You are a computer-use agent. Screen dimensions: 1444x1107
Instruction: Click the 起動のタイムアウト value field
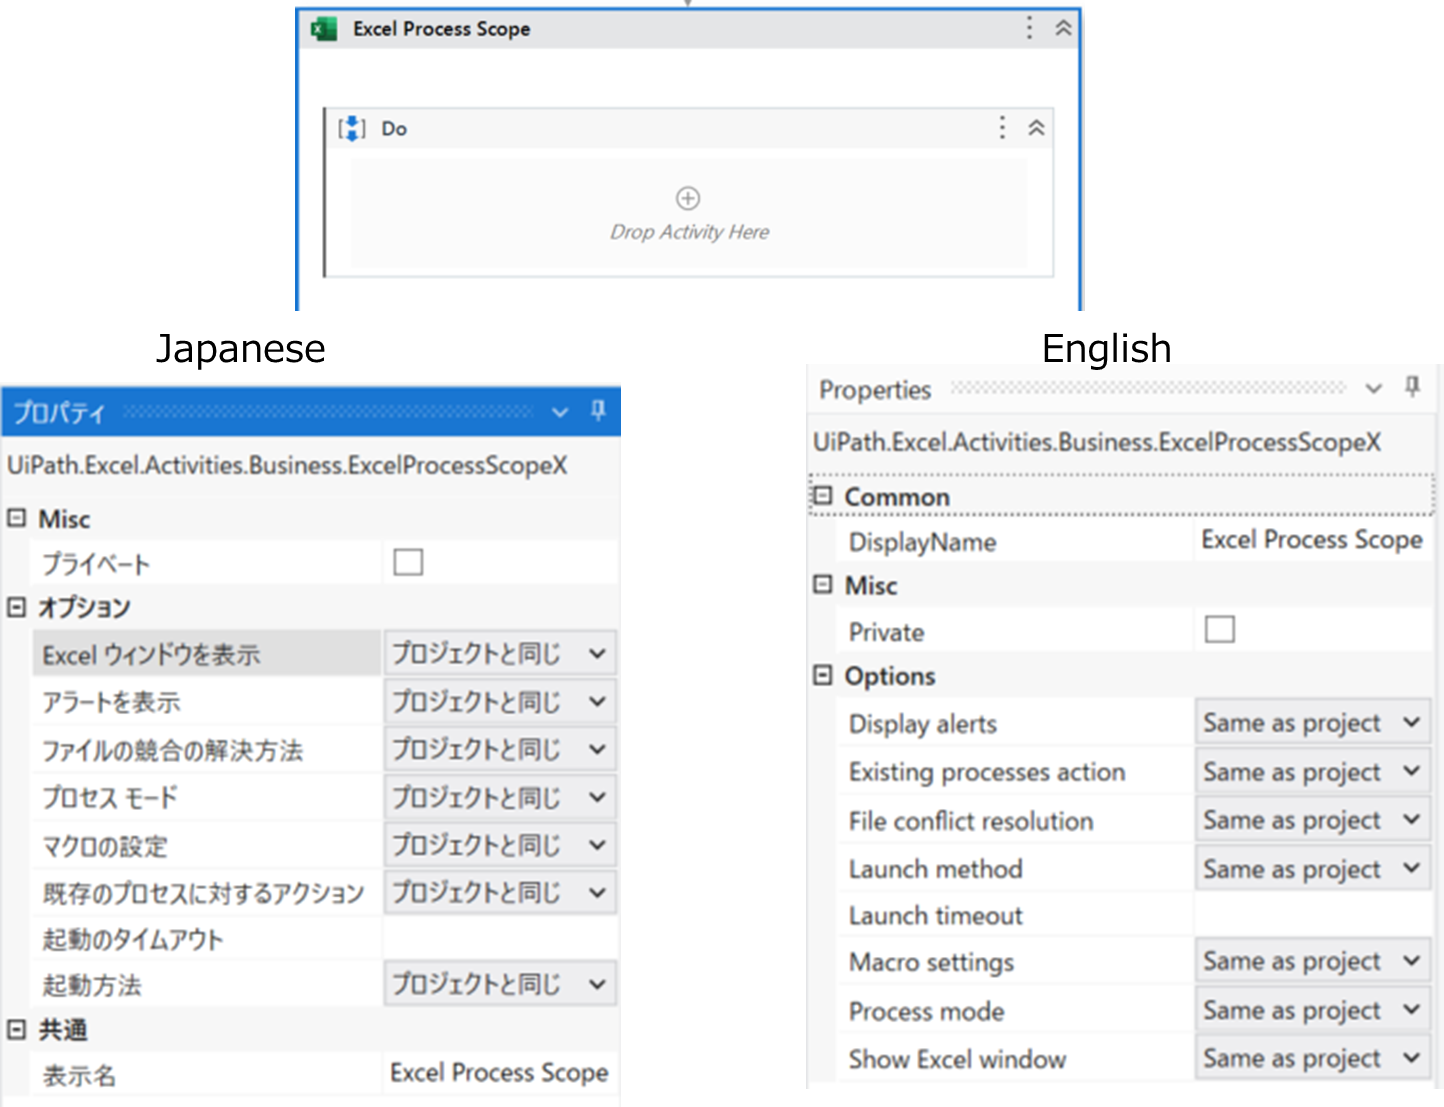[x=500, y=939]
